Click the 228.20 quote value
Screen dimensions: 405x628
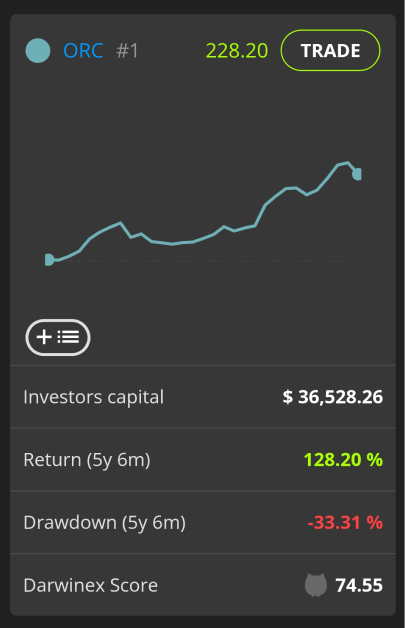(237, 51)
